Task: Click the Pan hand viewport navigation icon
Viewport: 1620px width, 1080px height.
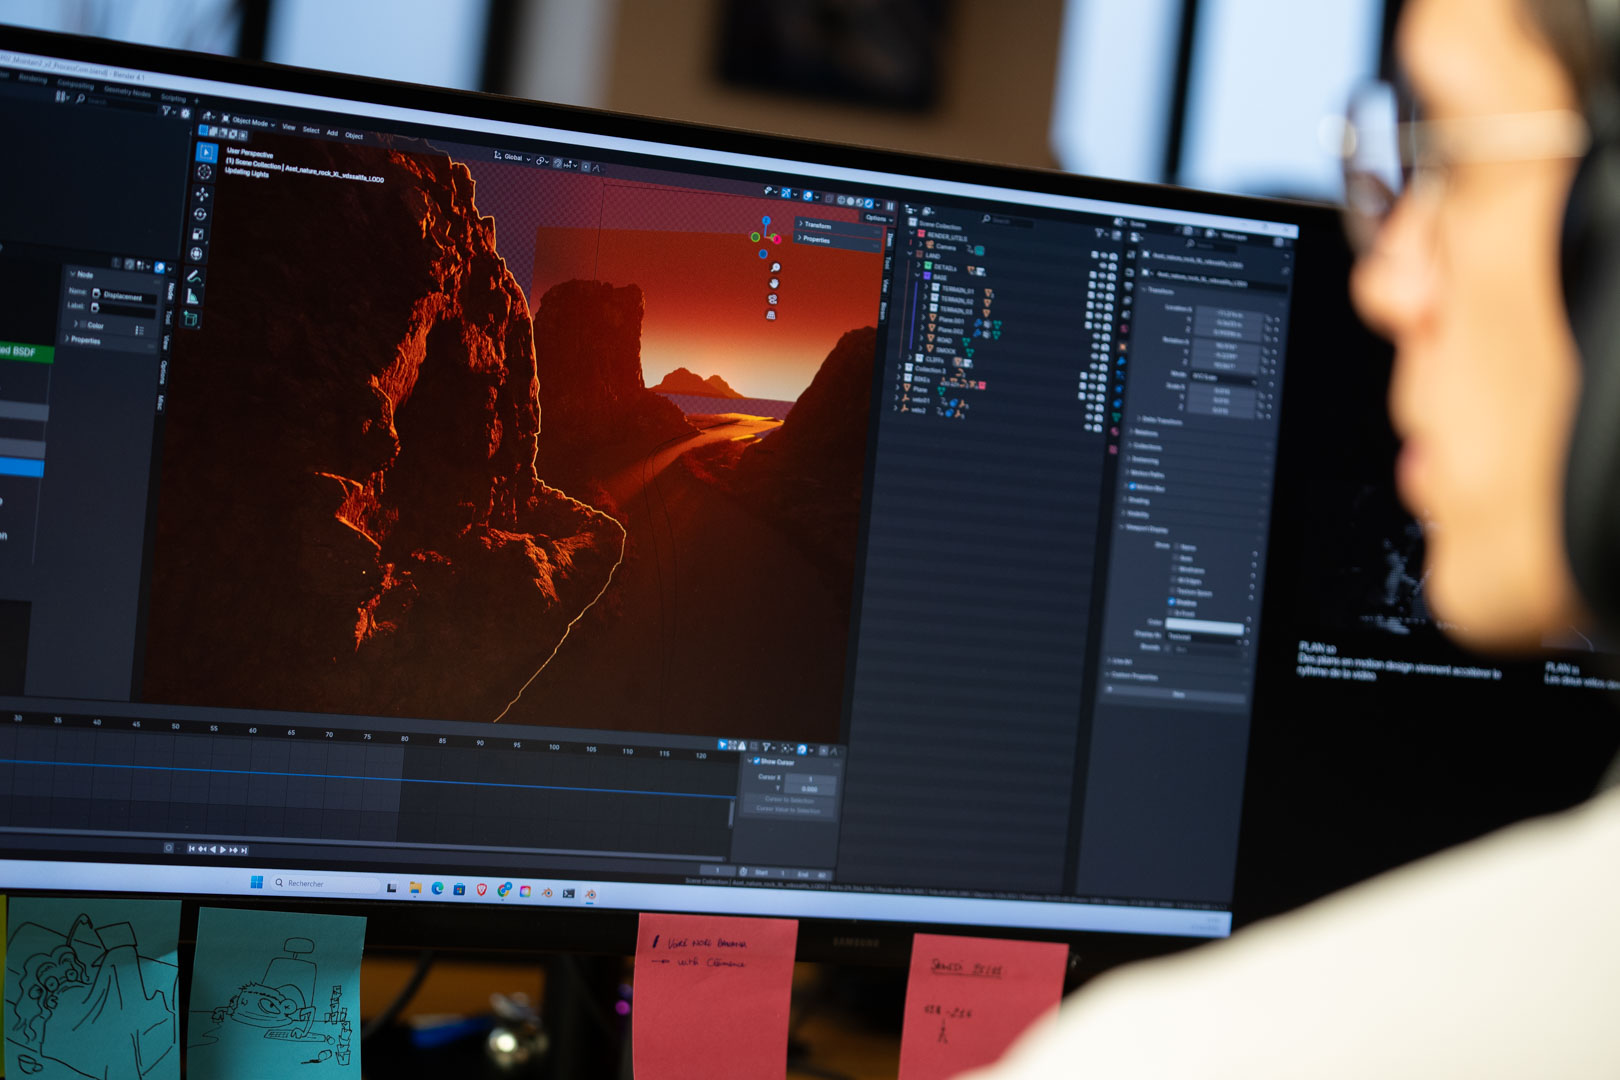Action: pos(774,283)
